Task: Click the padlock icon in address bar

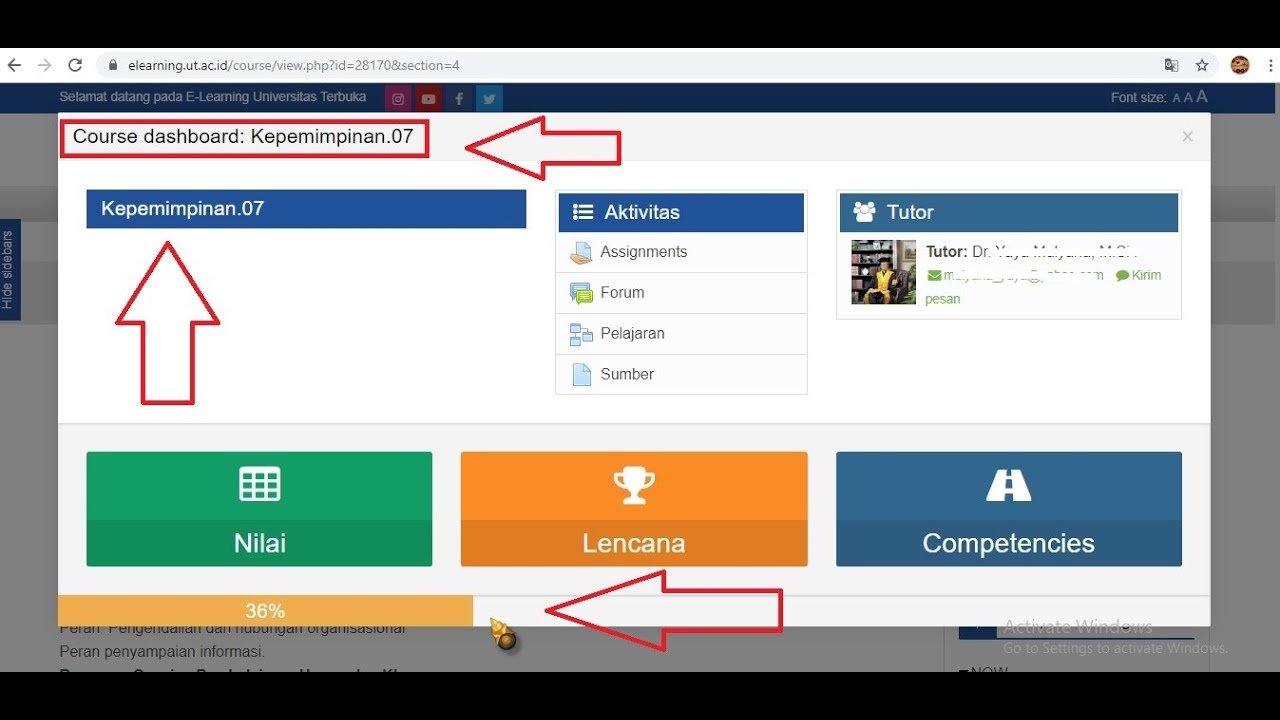Action: tap(112, 65)
